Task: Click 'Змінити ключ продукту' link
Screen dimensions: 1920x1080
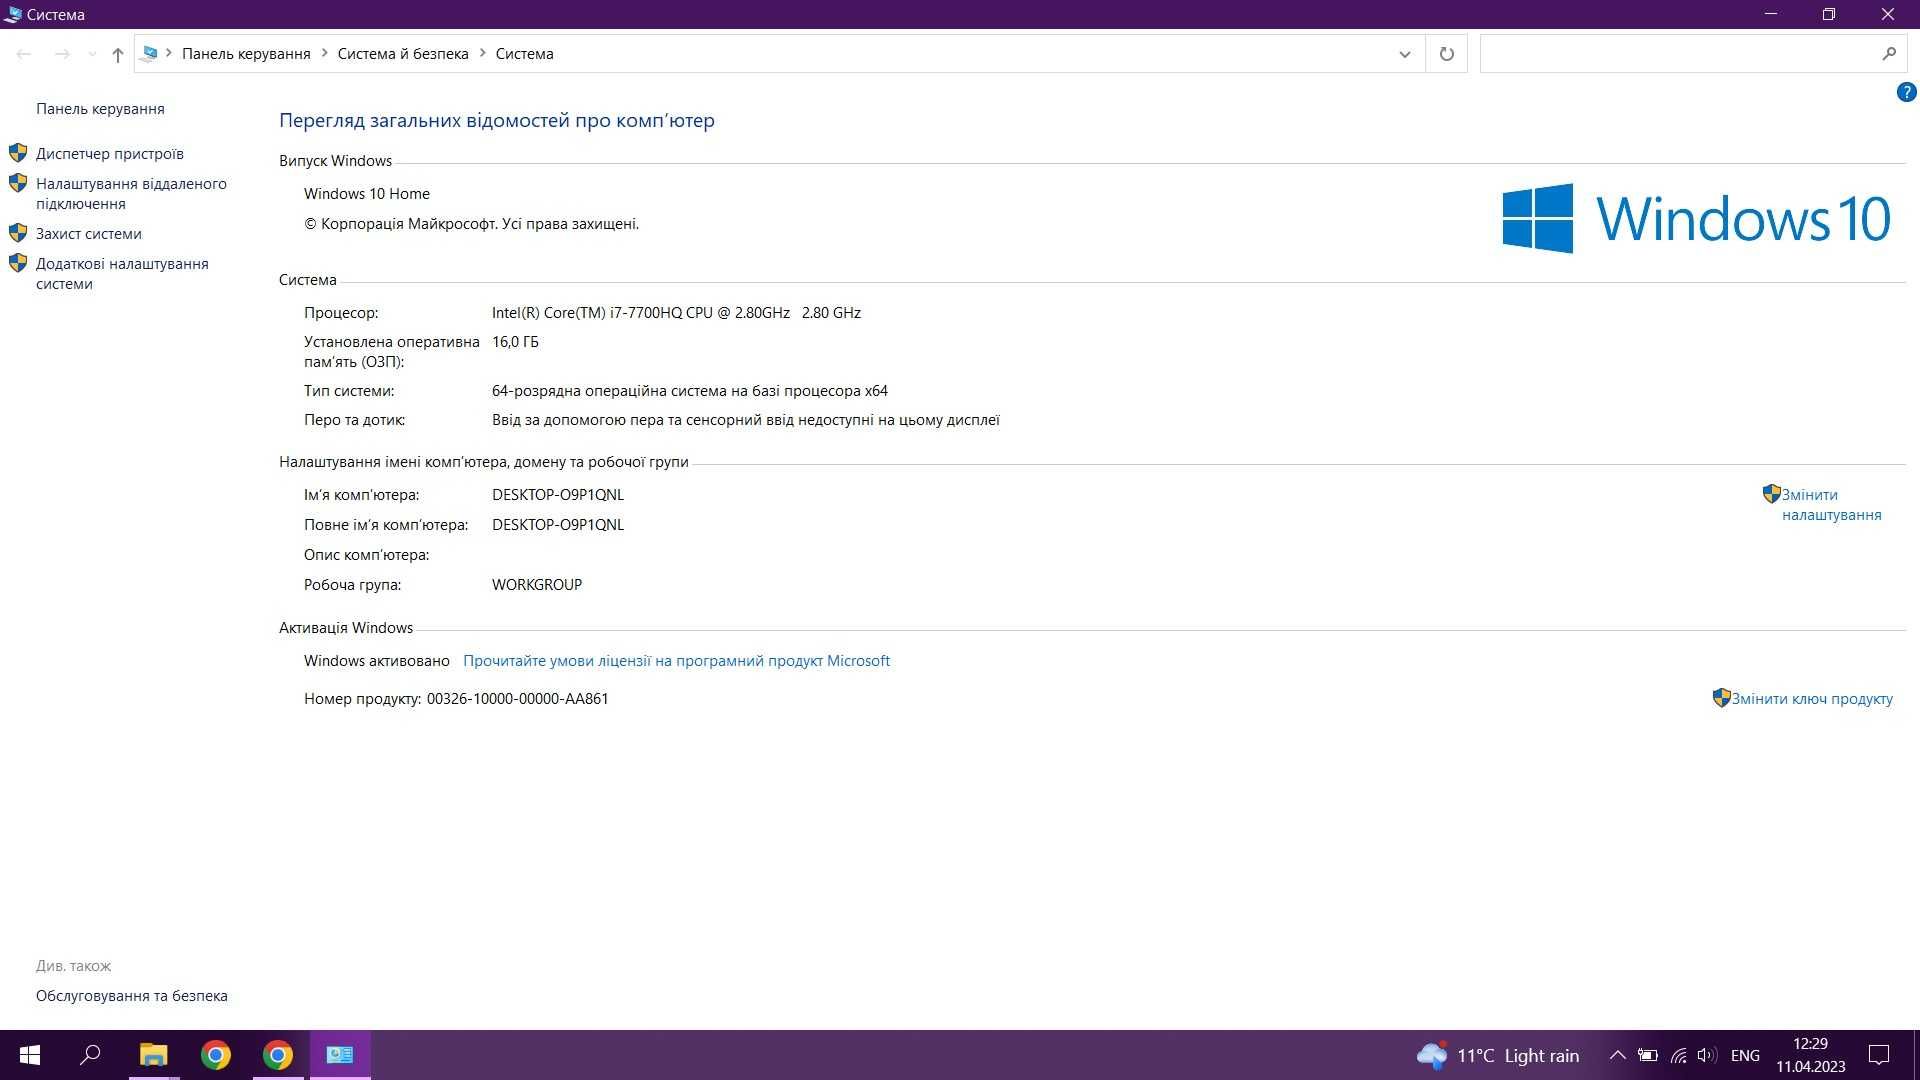Action: point(1812,699)
